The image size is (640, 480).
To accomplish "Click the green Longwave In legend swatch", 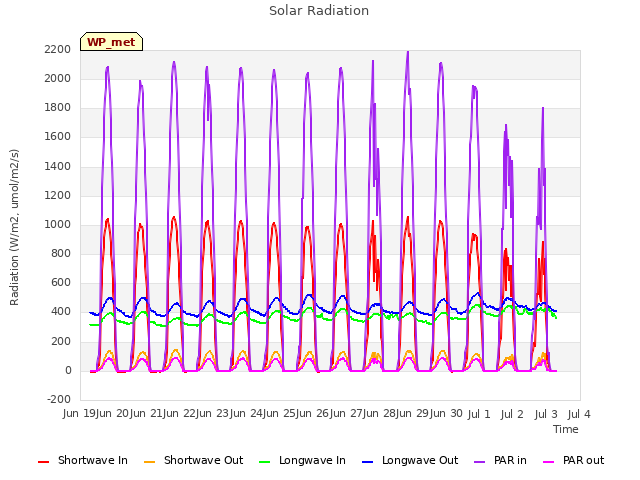I will click(x=264, y=462).
